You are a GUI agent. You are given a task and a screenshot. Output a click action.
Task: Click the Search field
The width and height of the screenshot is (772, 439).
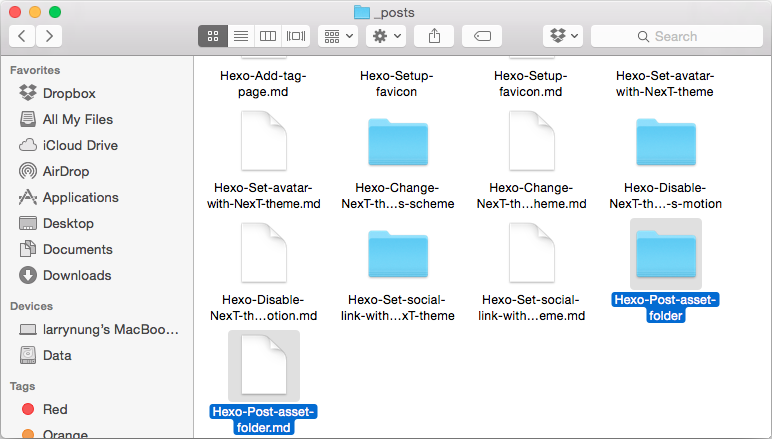point(676,36)
